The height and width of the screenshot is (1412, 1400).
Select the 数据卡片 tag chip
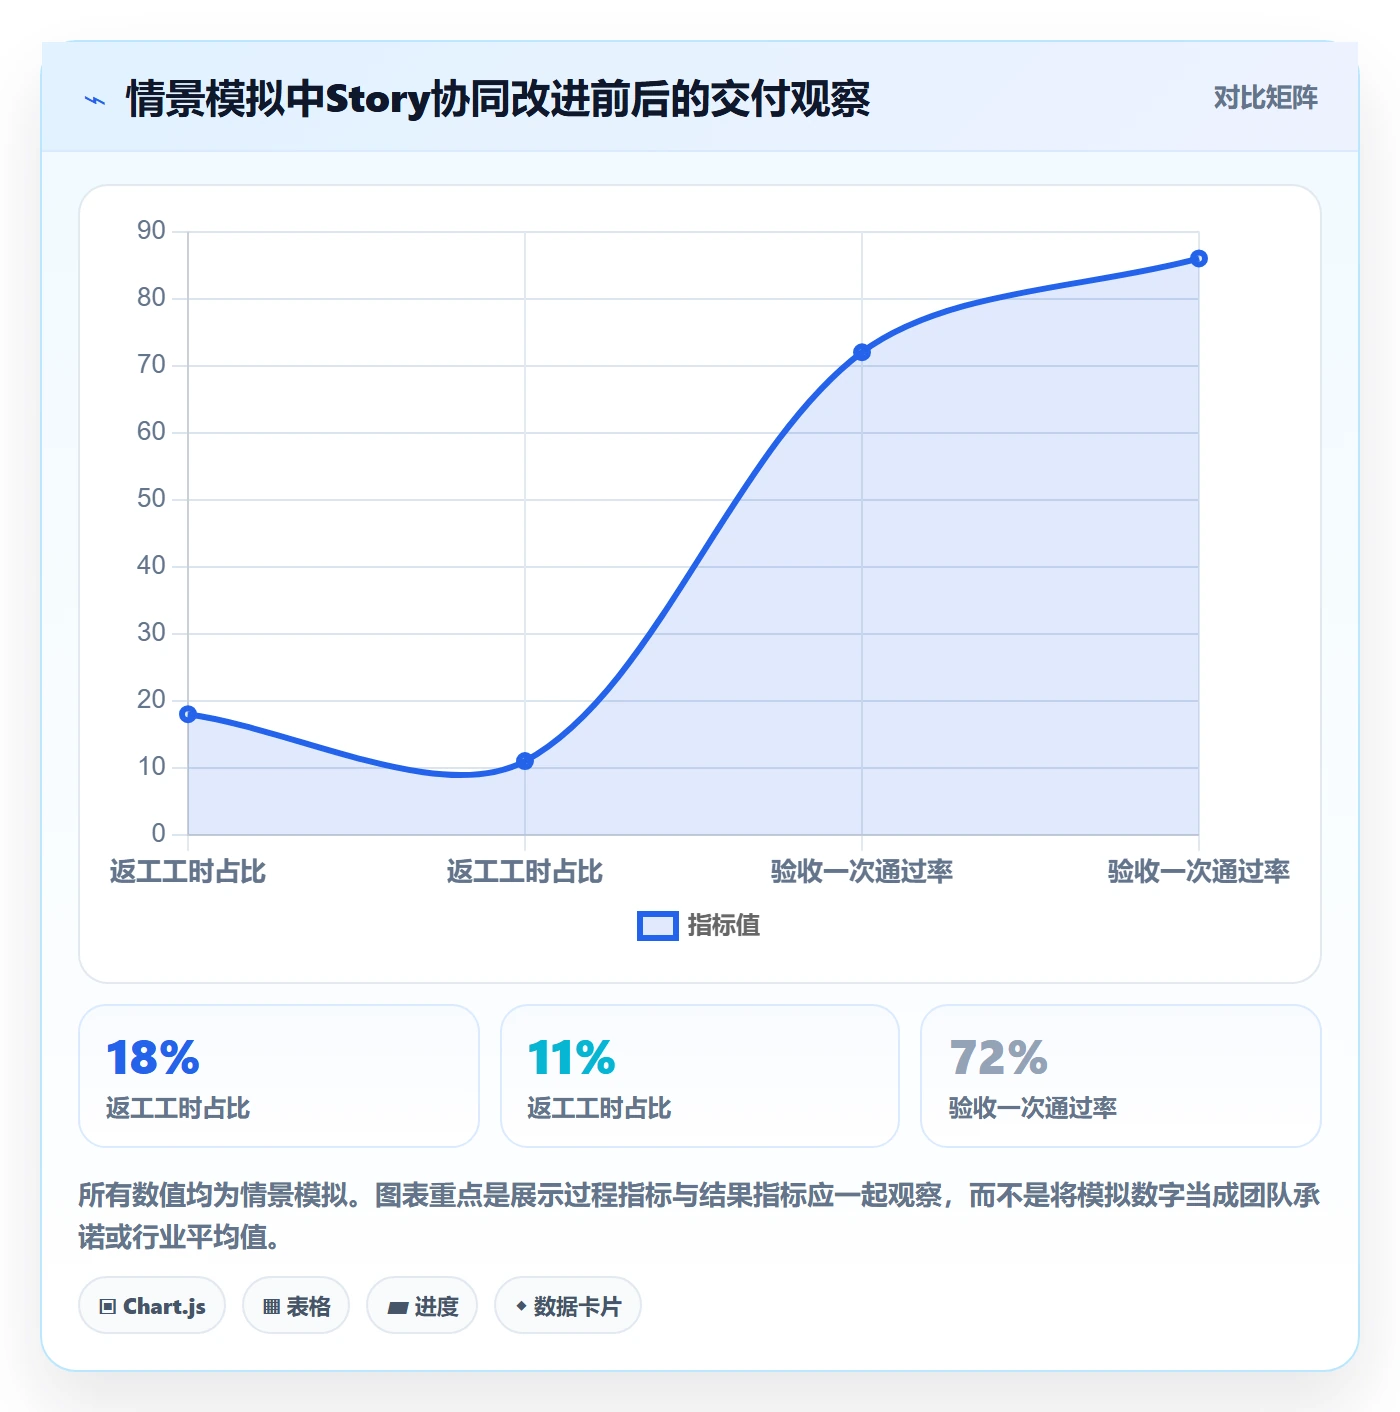568,1305
